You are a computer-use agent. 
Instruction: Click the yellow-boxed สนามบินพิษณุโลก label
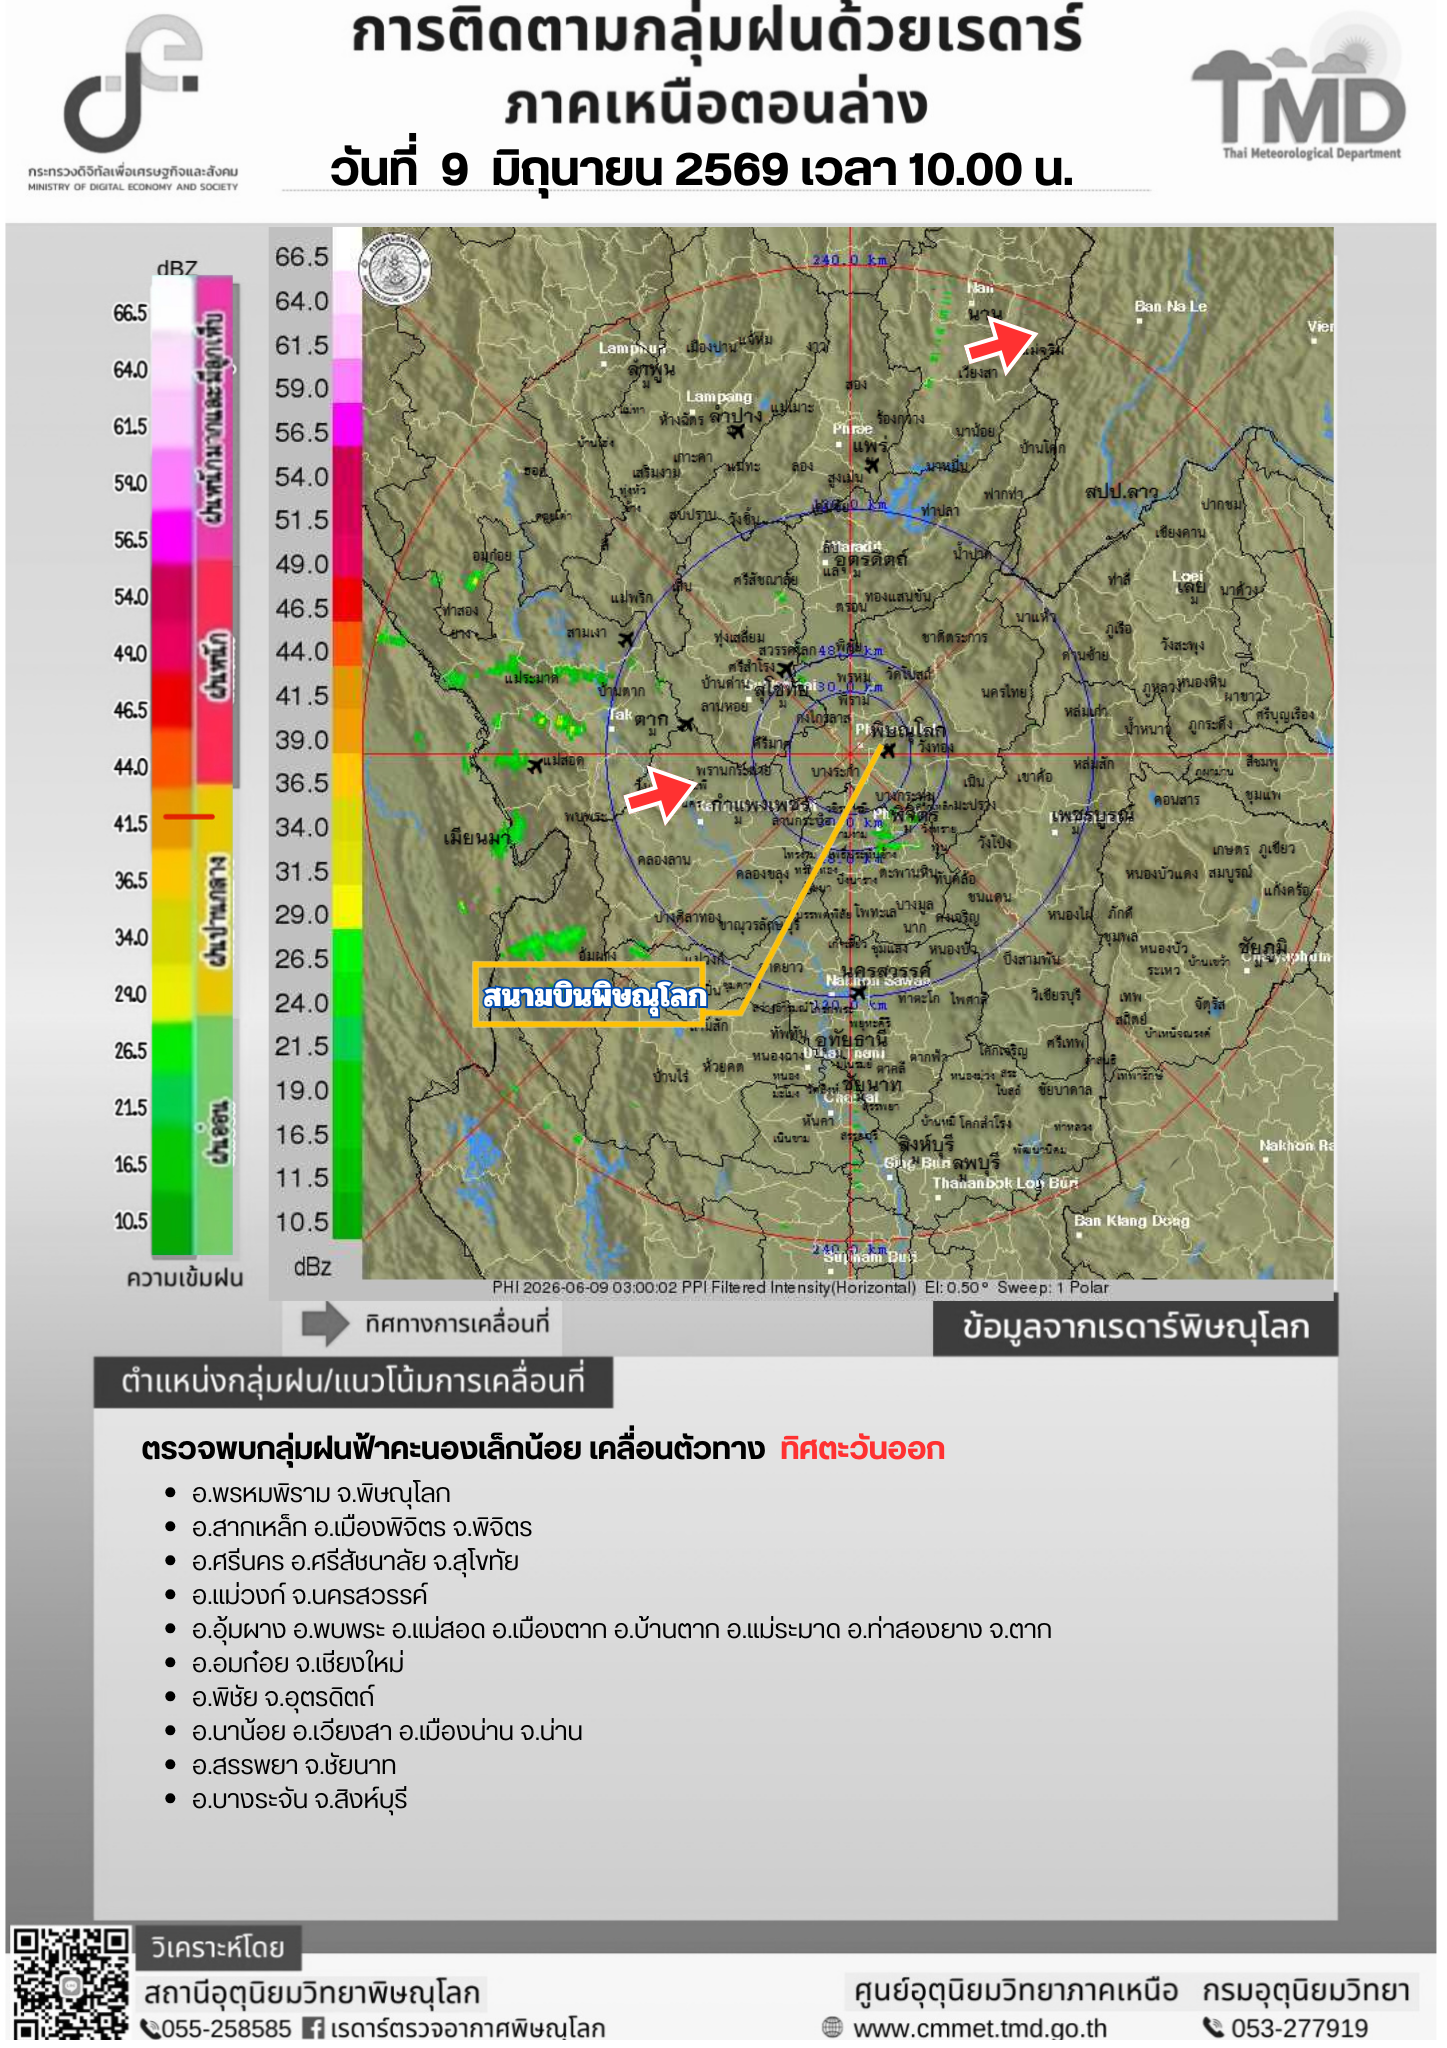590,995
